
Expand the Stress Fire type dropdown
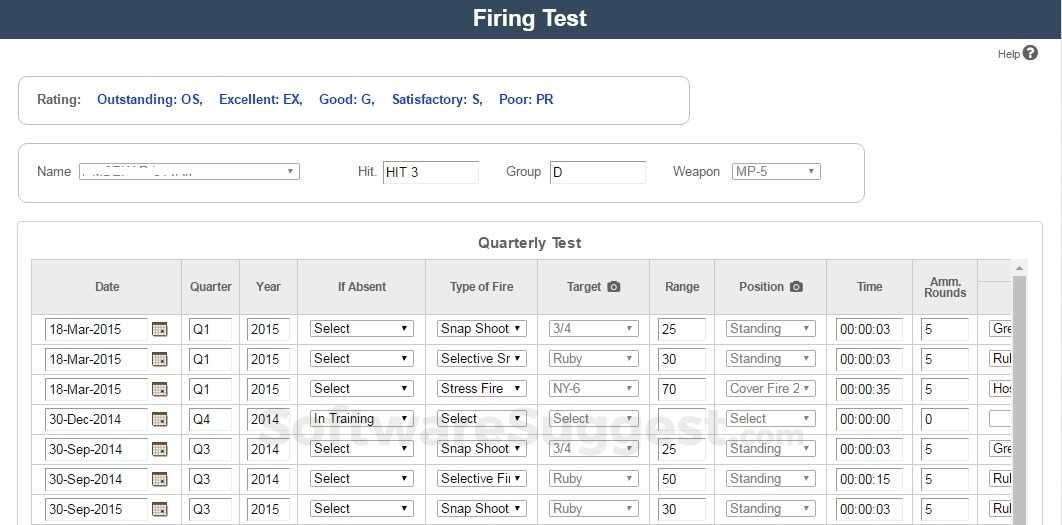pos(481,389)
